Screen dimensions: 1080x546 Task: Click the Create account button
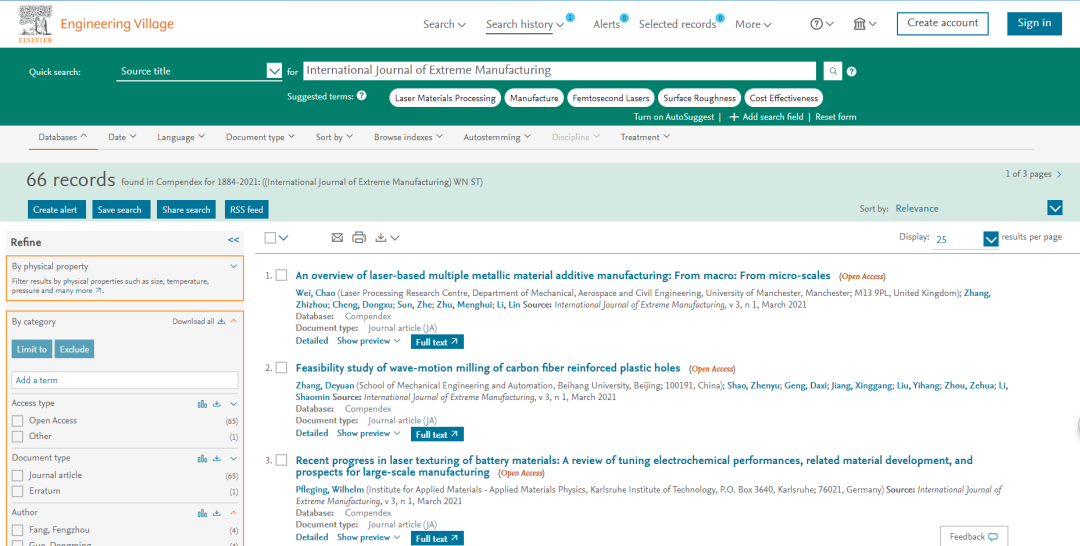point(942,23)
